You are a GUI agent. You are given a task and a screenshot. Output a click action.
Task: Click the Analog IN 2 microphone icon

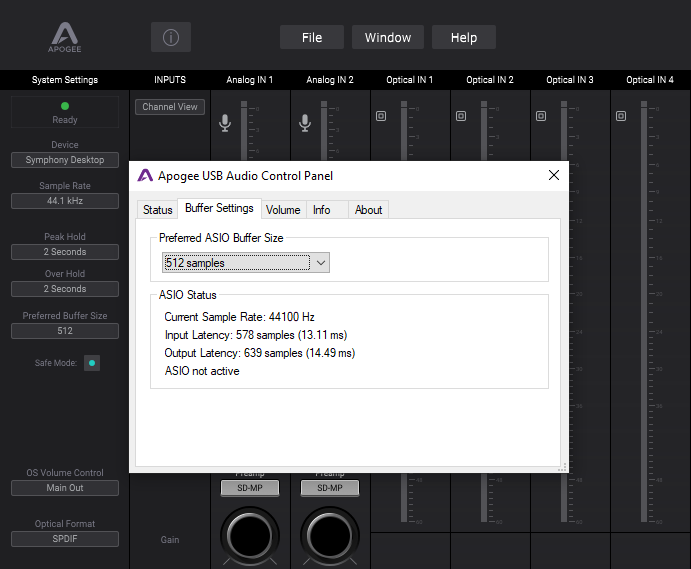(x=305, y=123)
